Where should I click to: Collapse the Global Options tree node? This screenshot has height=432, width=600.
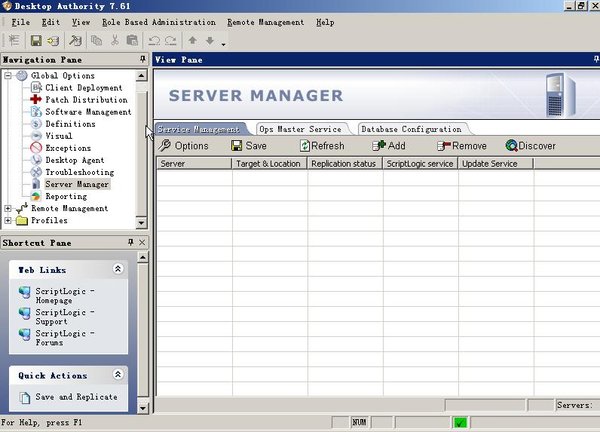click(9, 76)
